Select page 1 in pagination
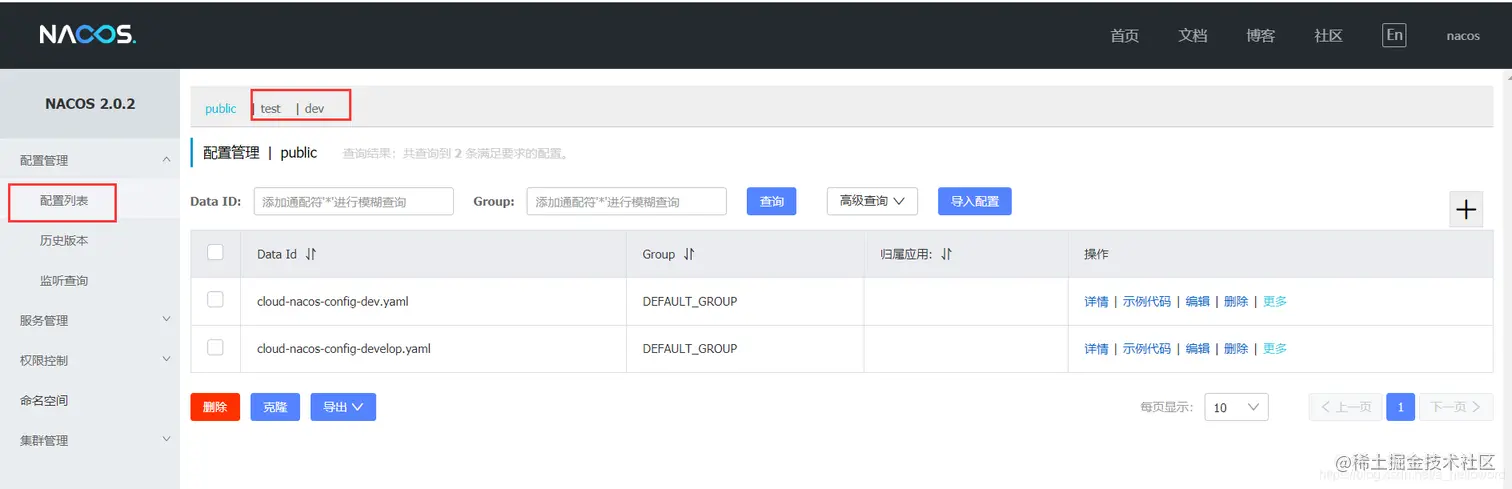Image resolution: width=1512 pixels, height=489 pixels. click(1401, 407)
